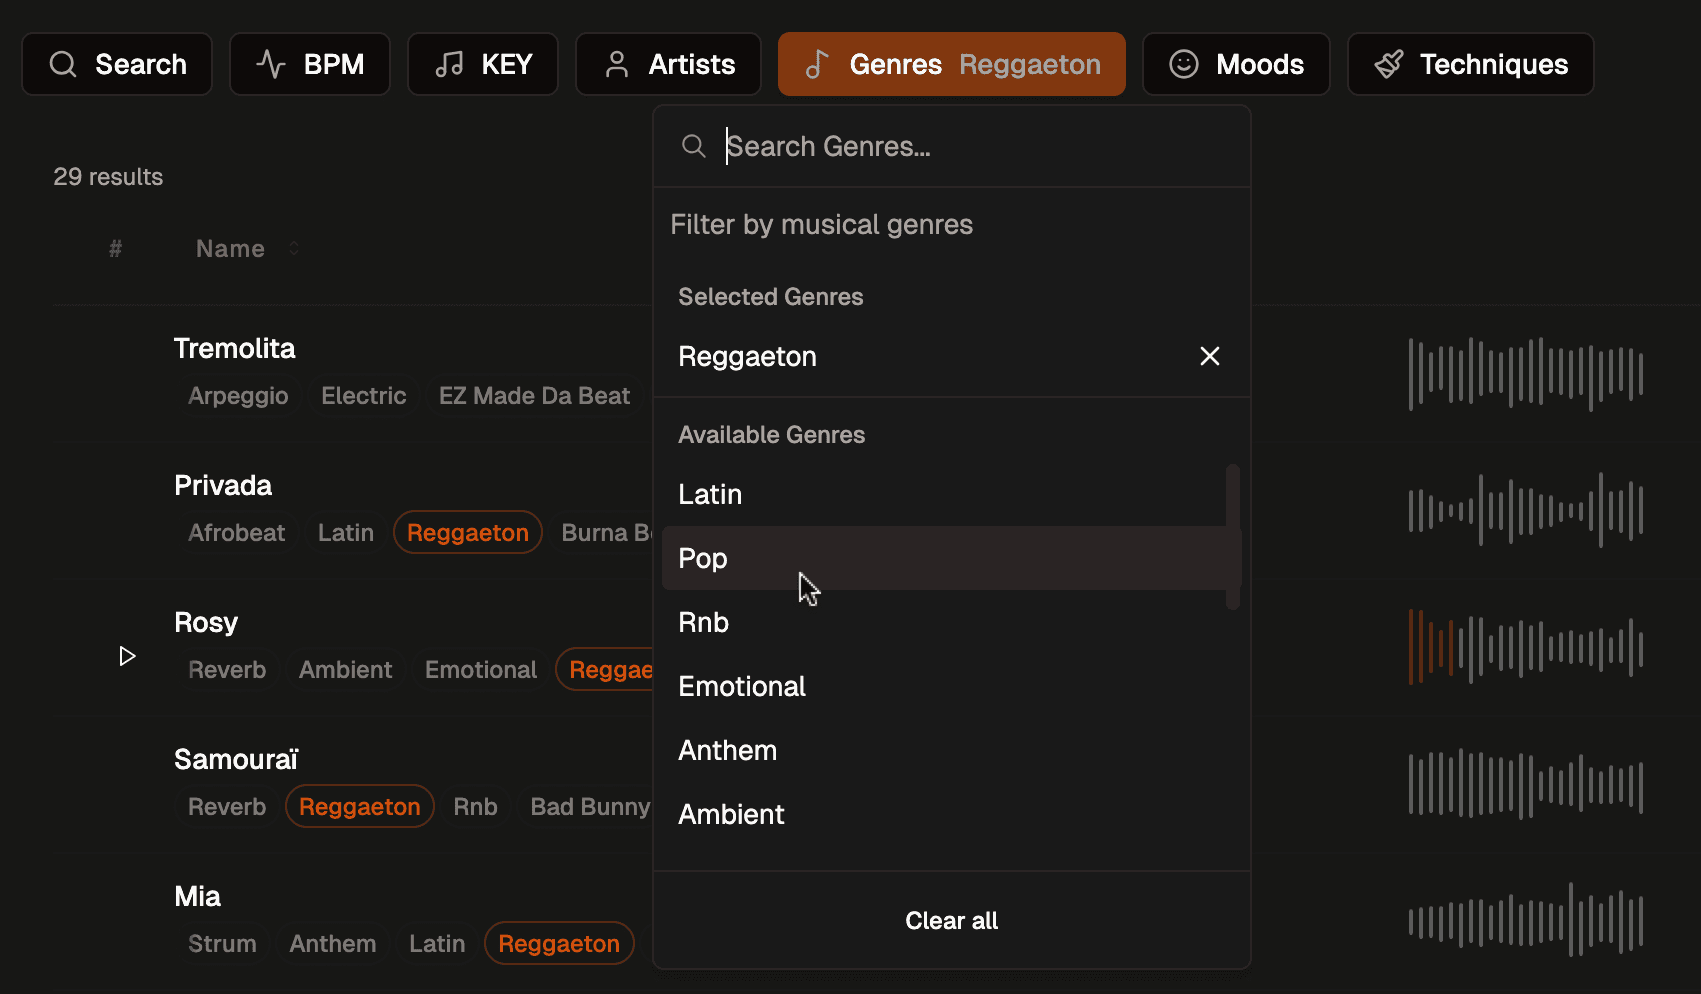This screenshot has height=994, width=1701.
Task: Click the Techniques paintbrush icon
Action: click(x=1389, y=64)
